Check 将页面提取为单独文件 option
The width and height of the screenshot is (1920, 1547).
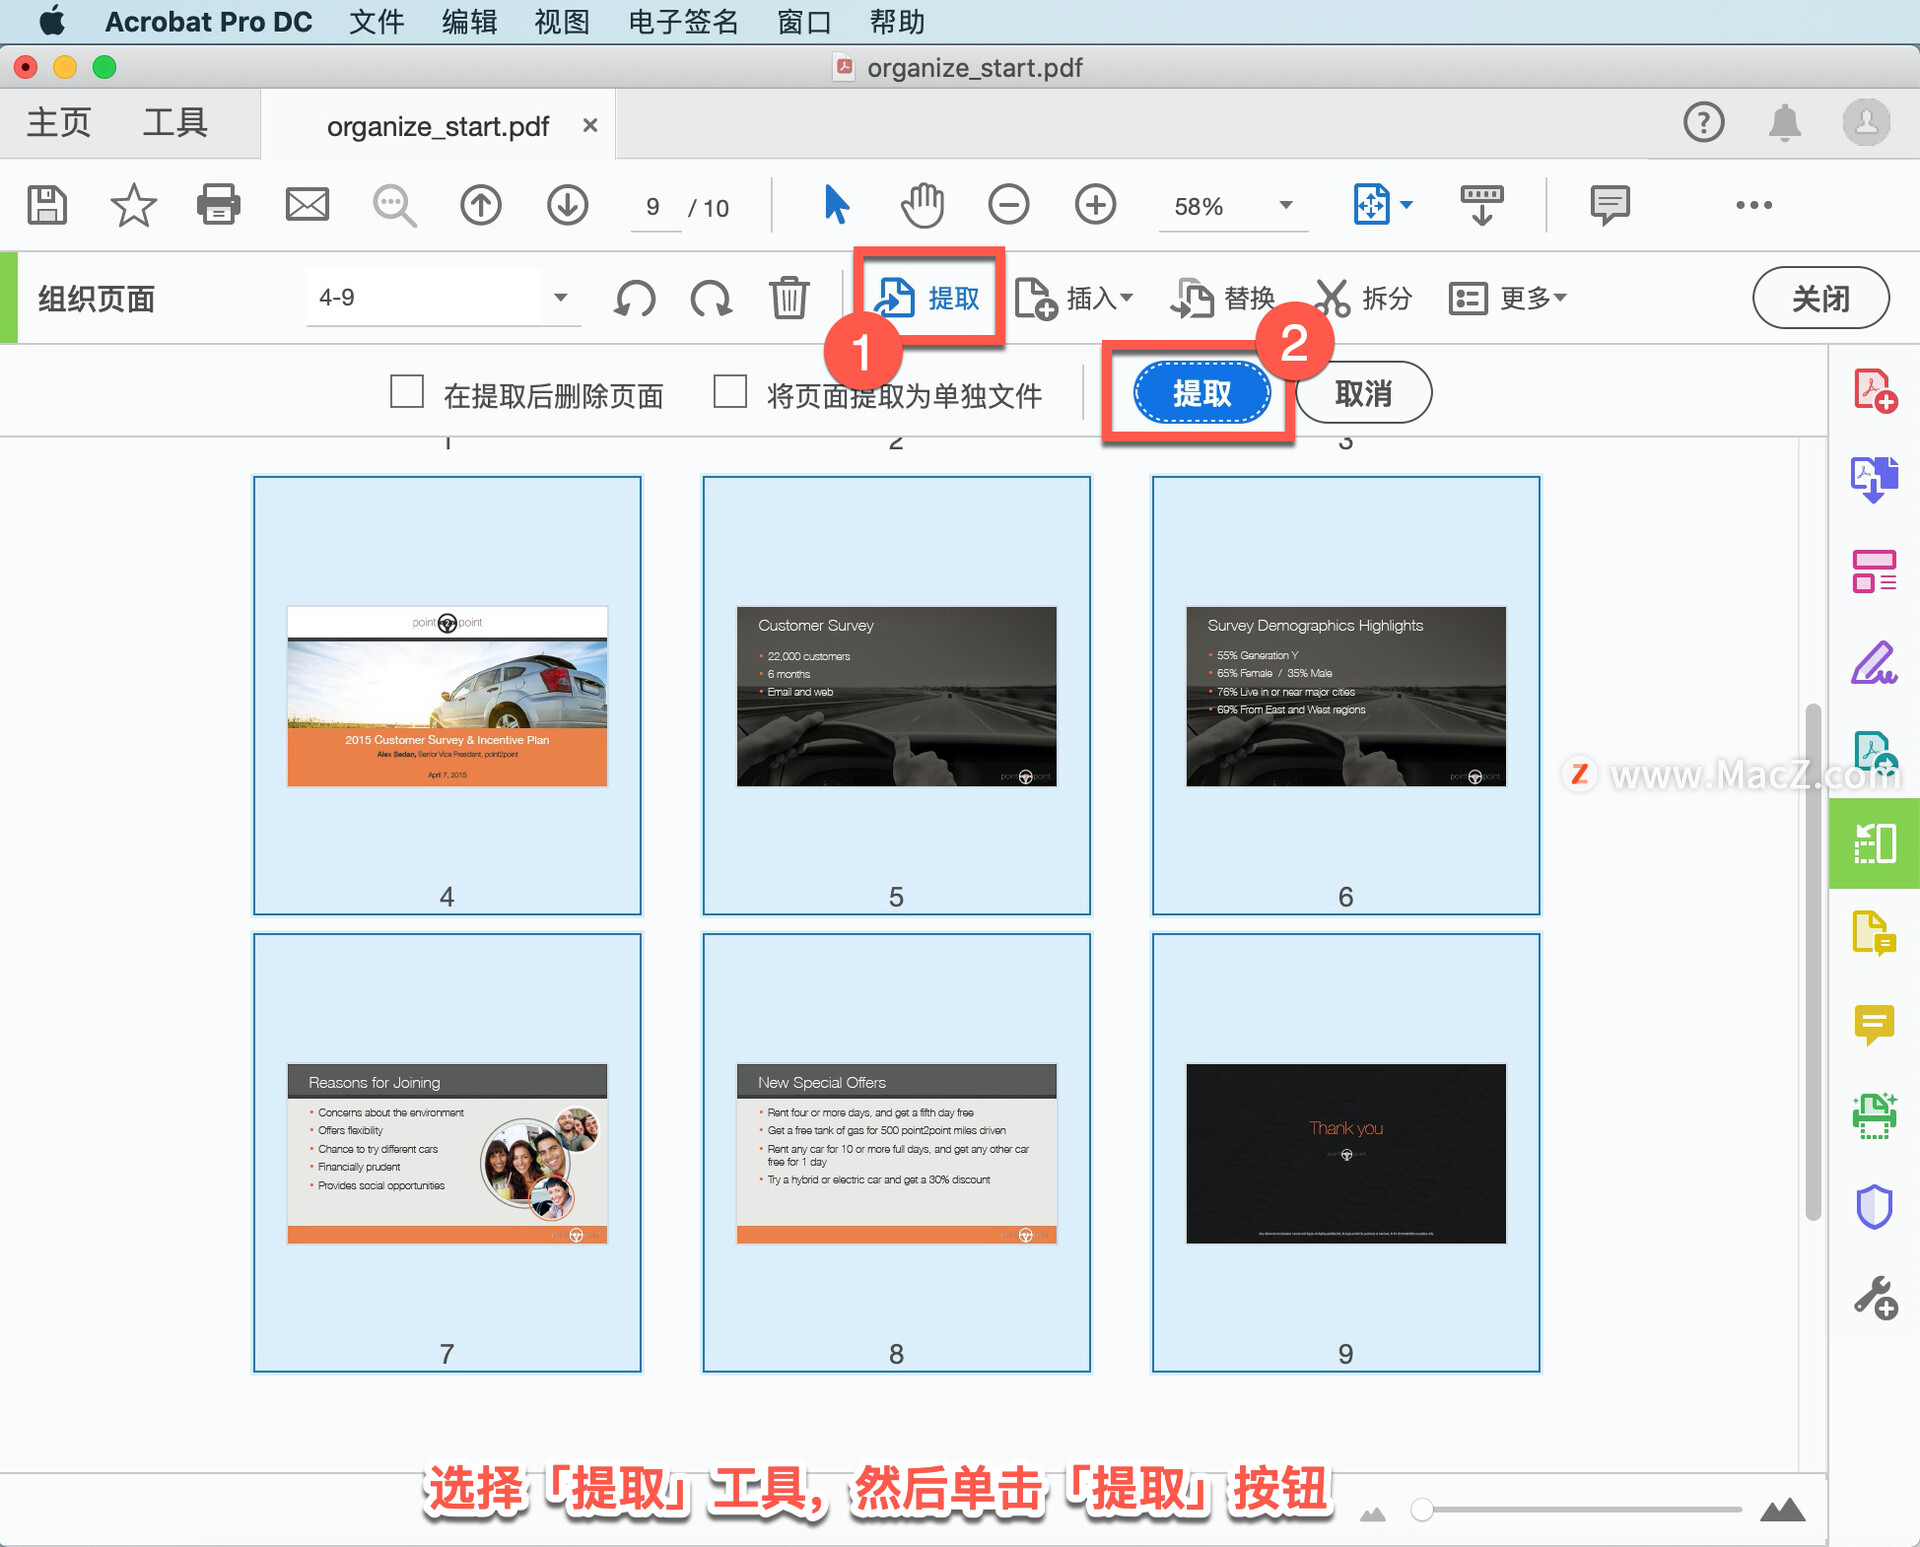pos(730,392)
